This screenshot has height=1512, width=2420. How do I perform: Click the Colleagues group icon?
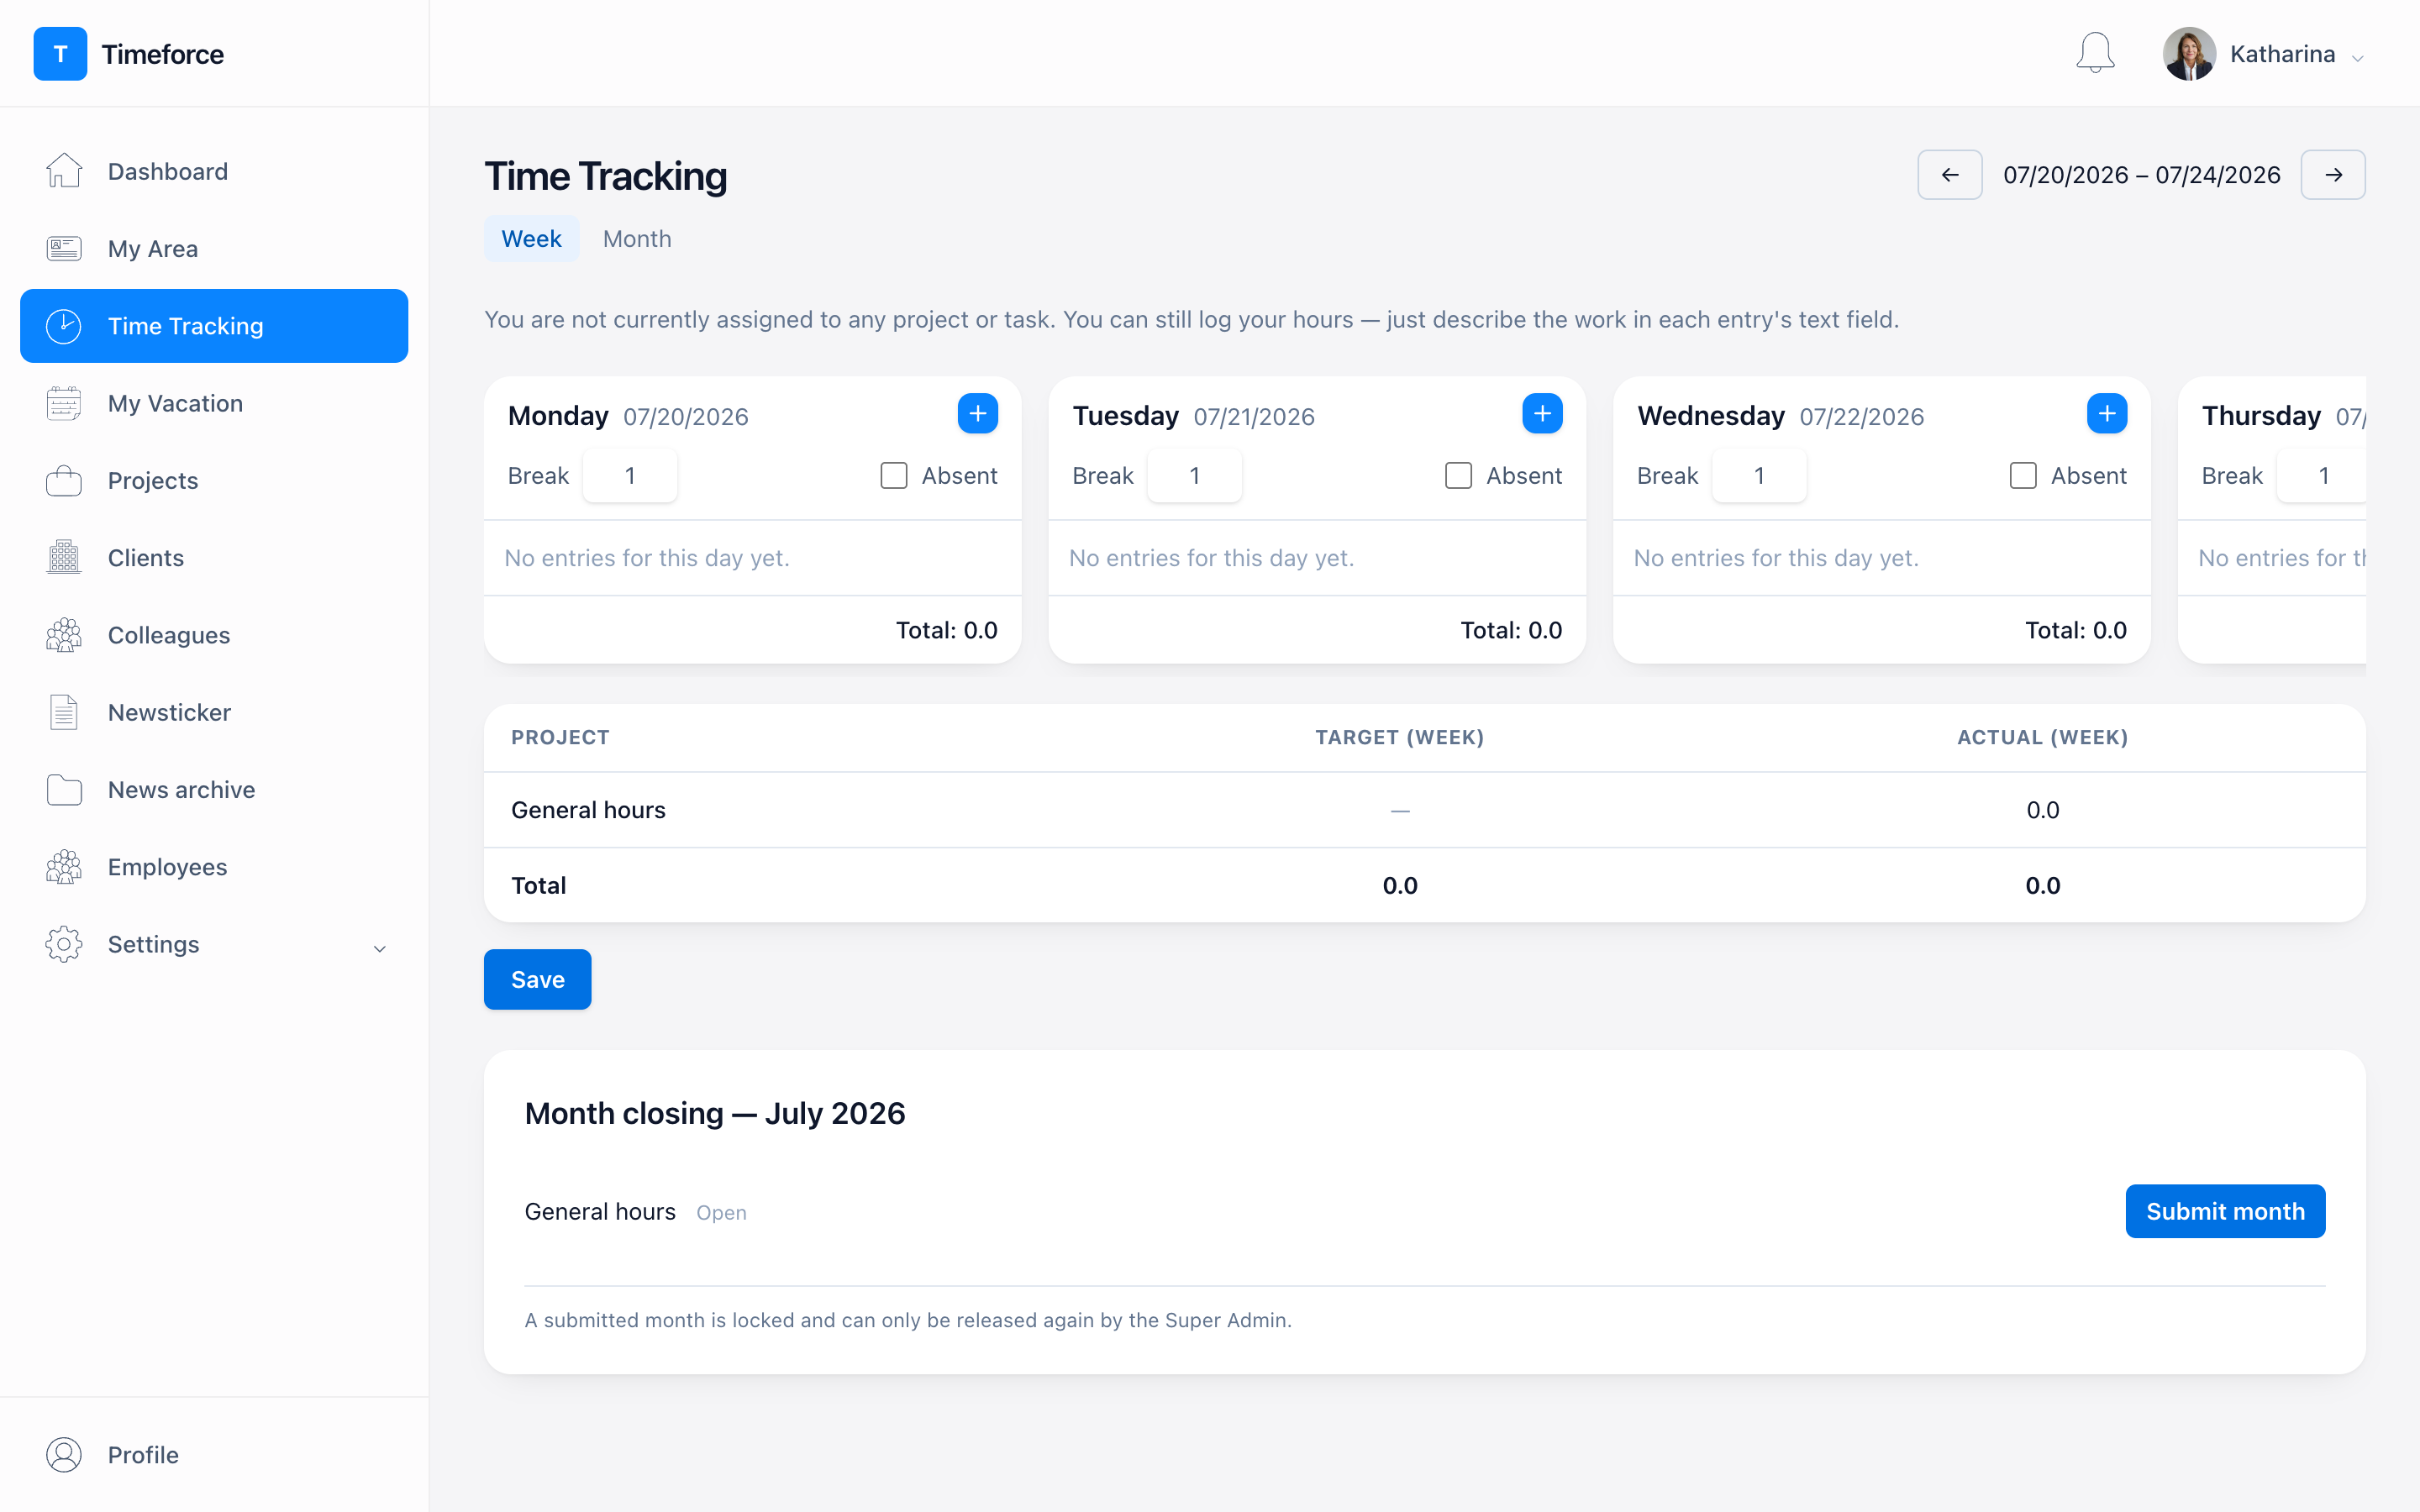(x=64, y=635)
